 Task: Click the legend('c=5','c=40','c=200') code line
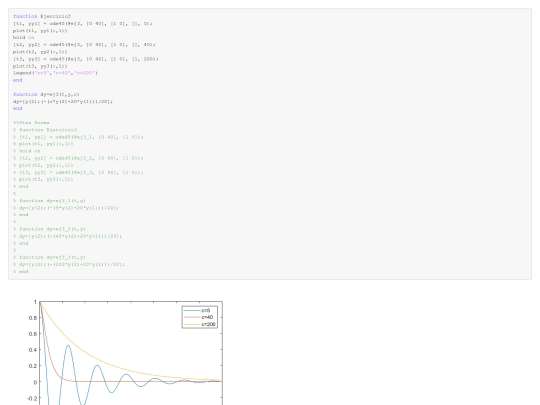(55, 73)
